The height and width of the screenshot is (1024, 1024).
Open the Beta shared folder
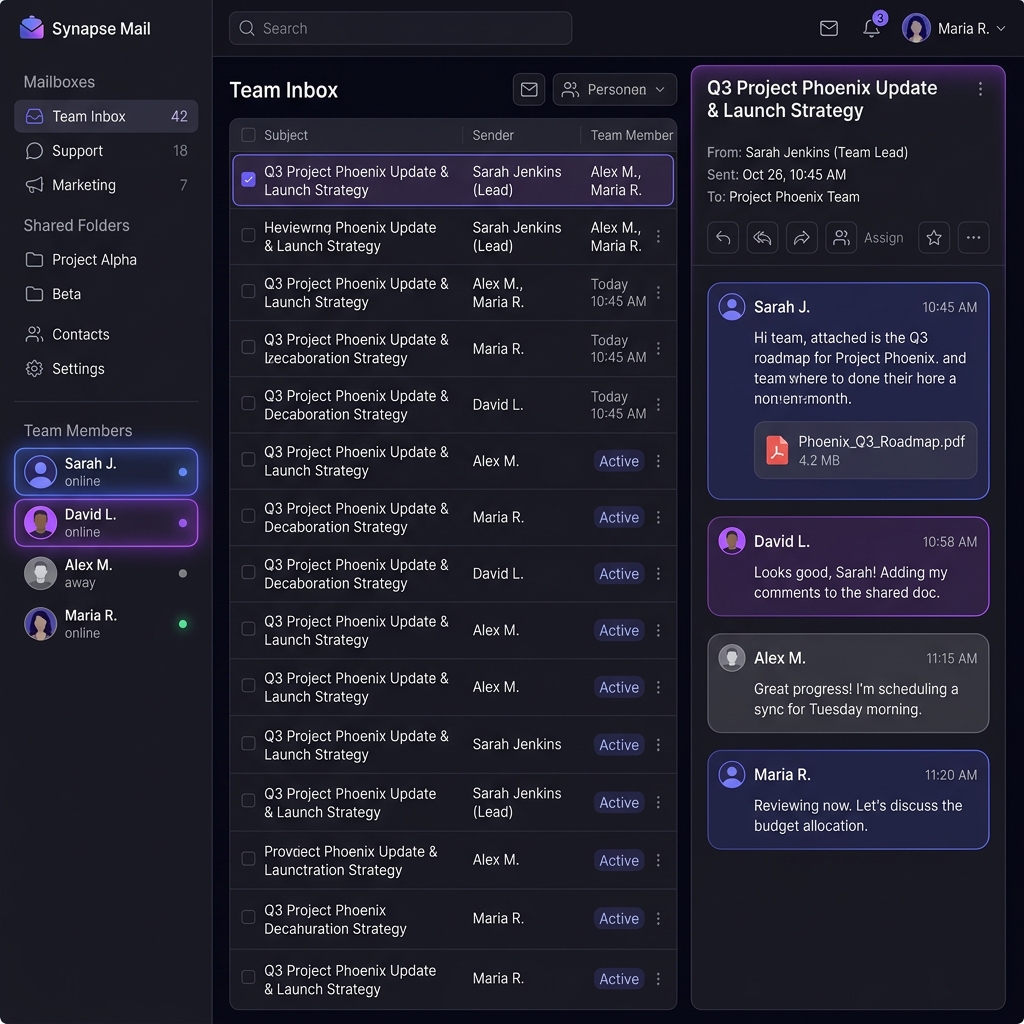(106, 294)
